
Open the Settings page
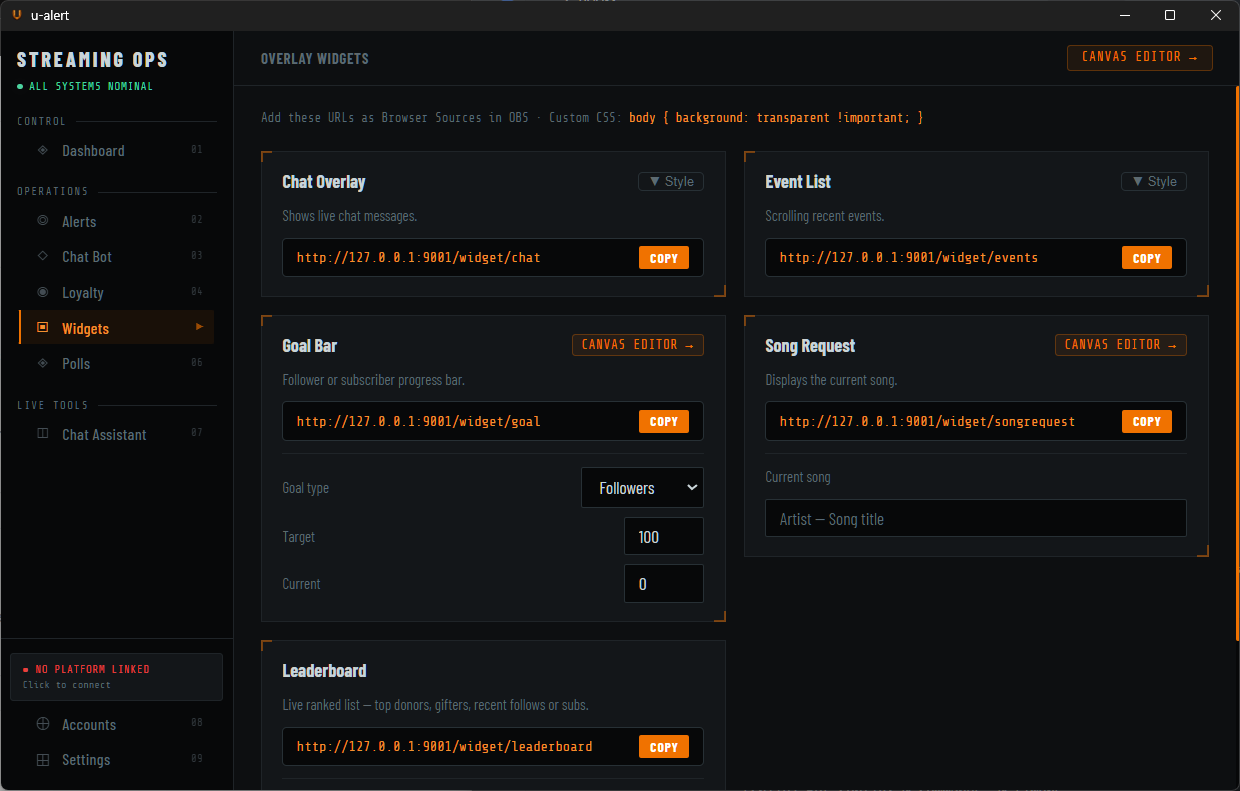[117, 760]
